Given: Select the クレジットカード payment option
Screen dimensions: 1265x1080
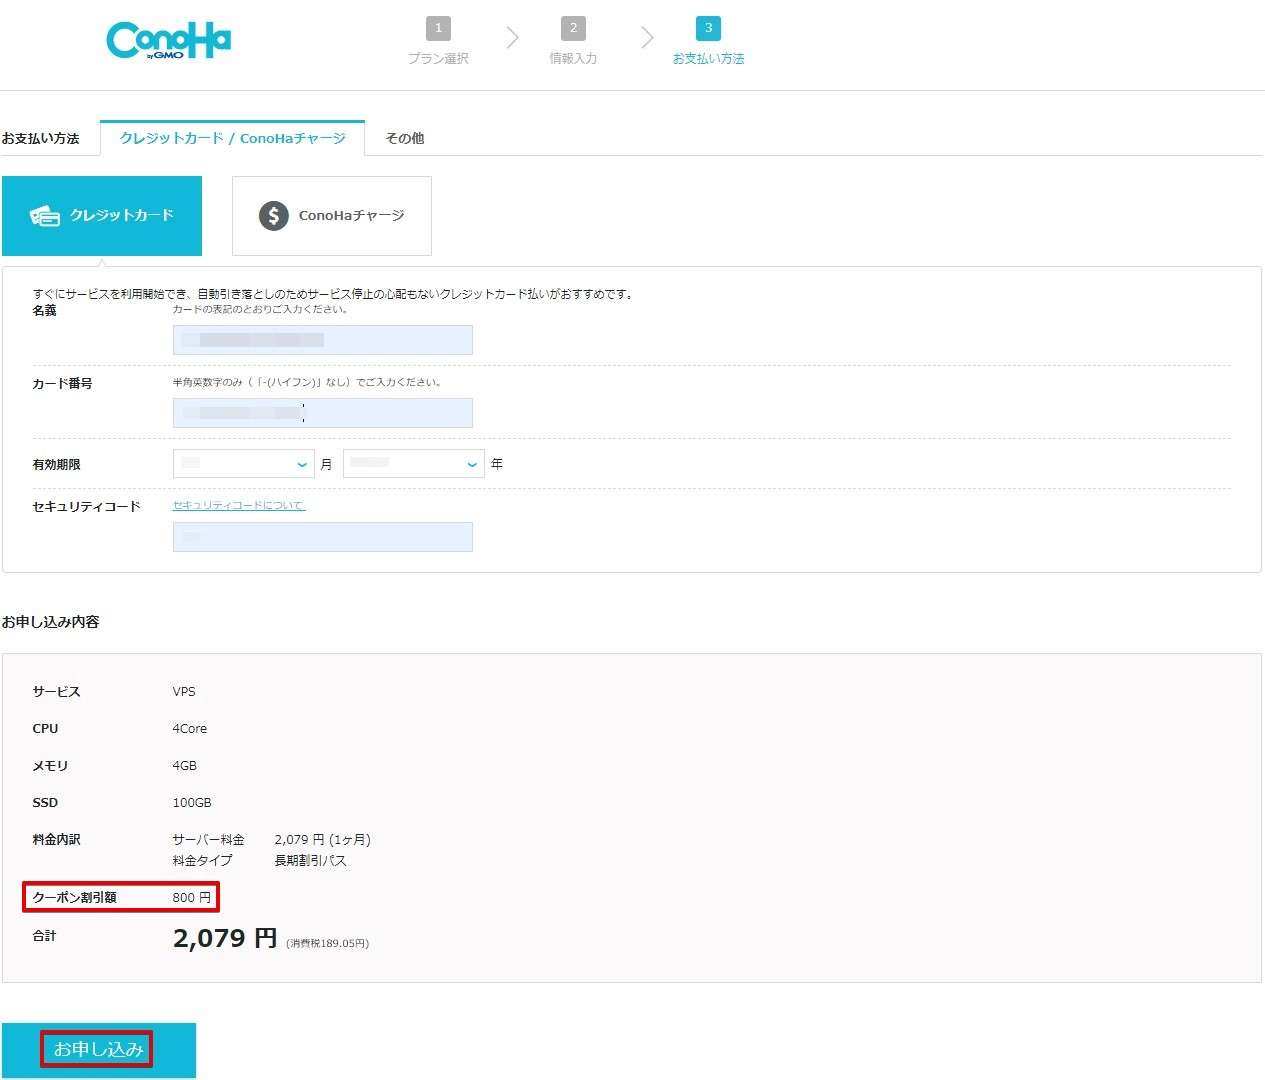Looking at the screenshot, I should 102,216.
